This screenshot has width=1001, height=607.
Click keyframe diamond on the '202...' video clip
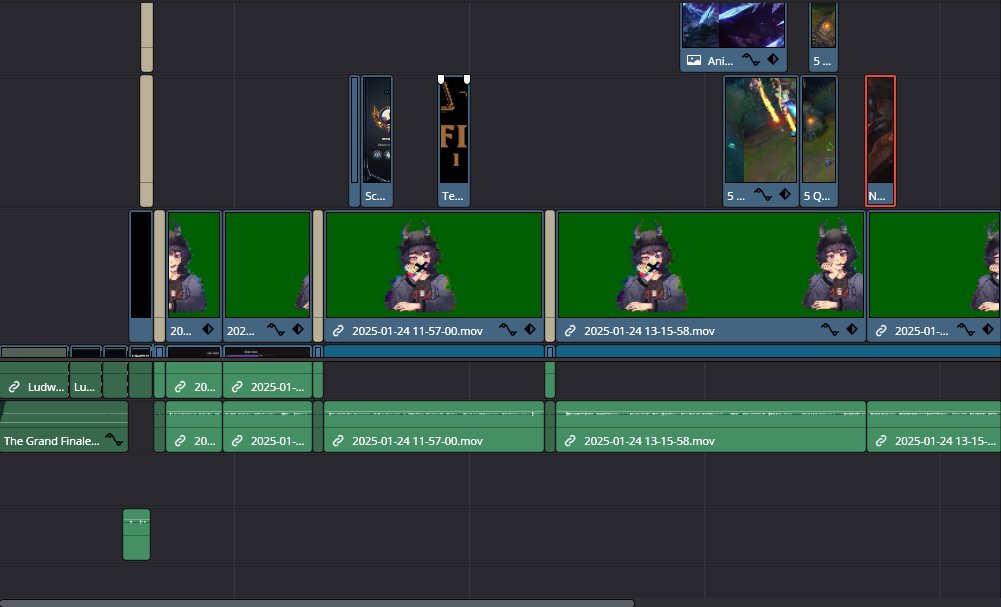click(297, 329)
